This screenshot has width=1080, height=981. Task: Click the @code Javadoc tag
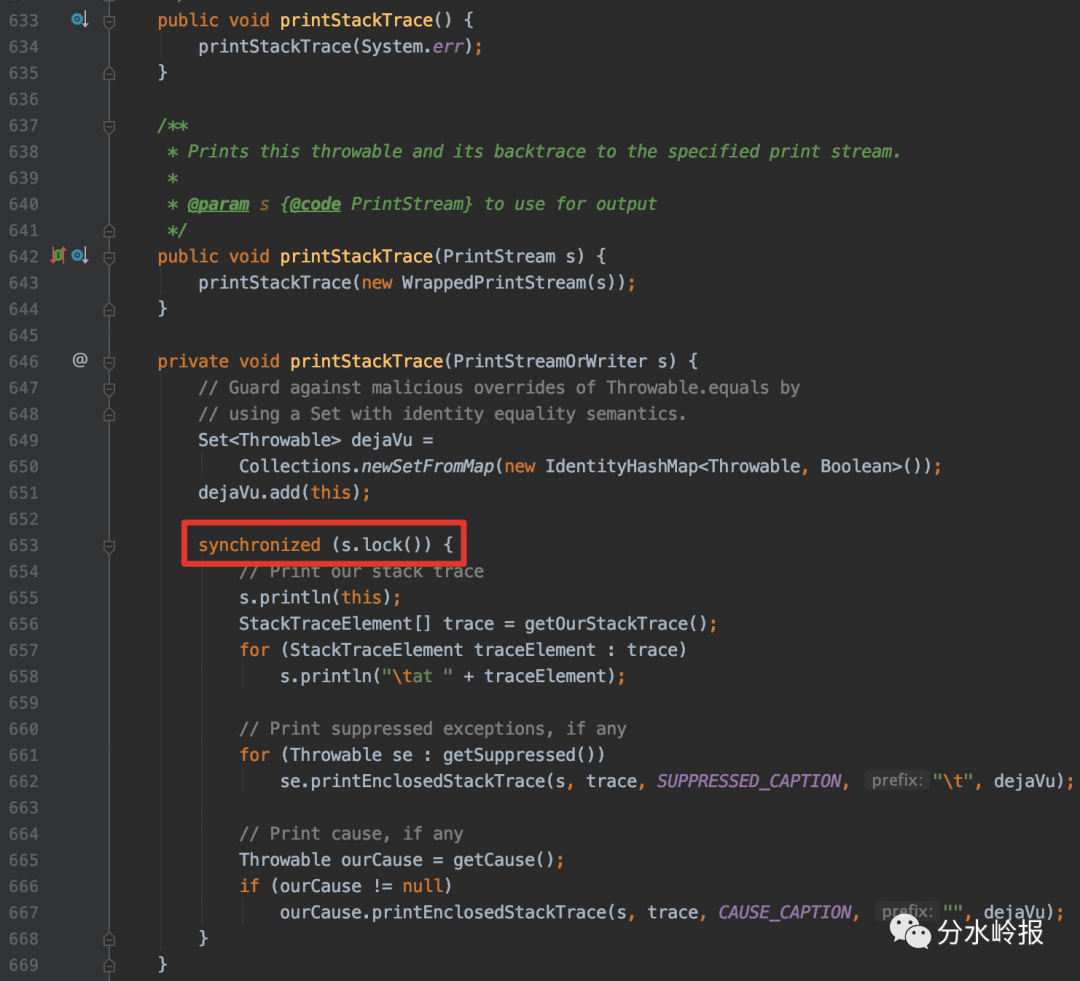pos(315,204)
